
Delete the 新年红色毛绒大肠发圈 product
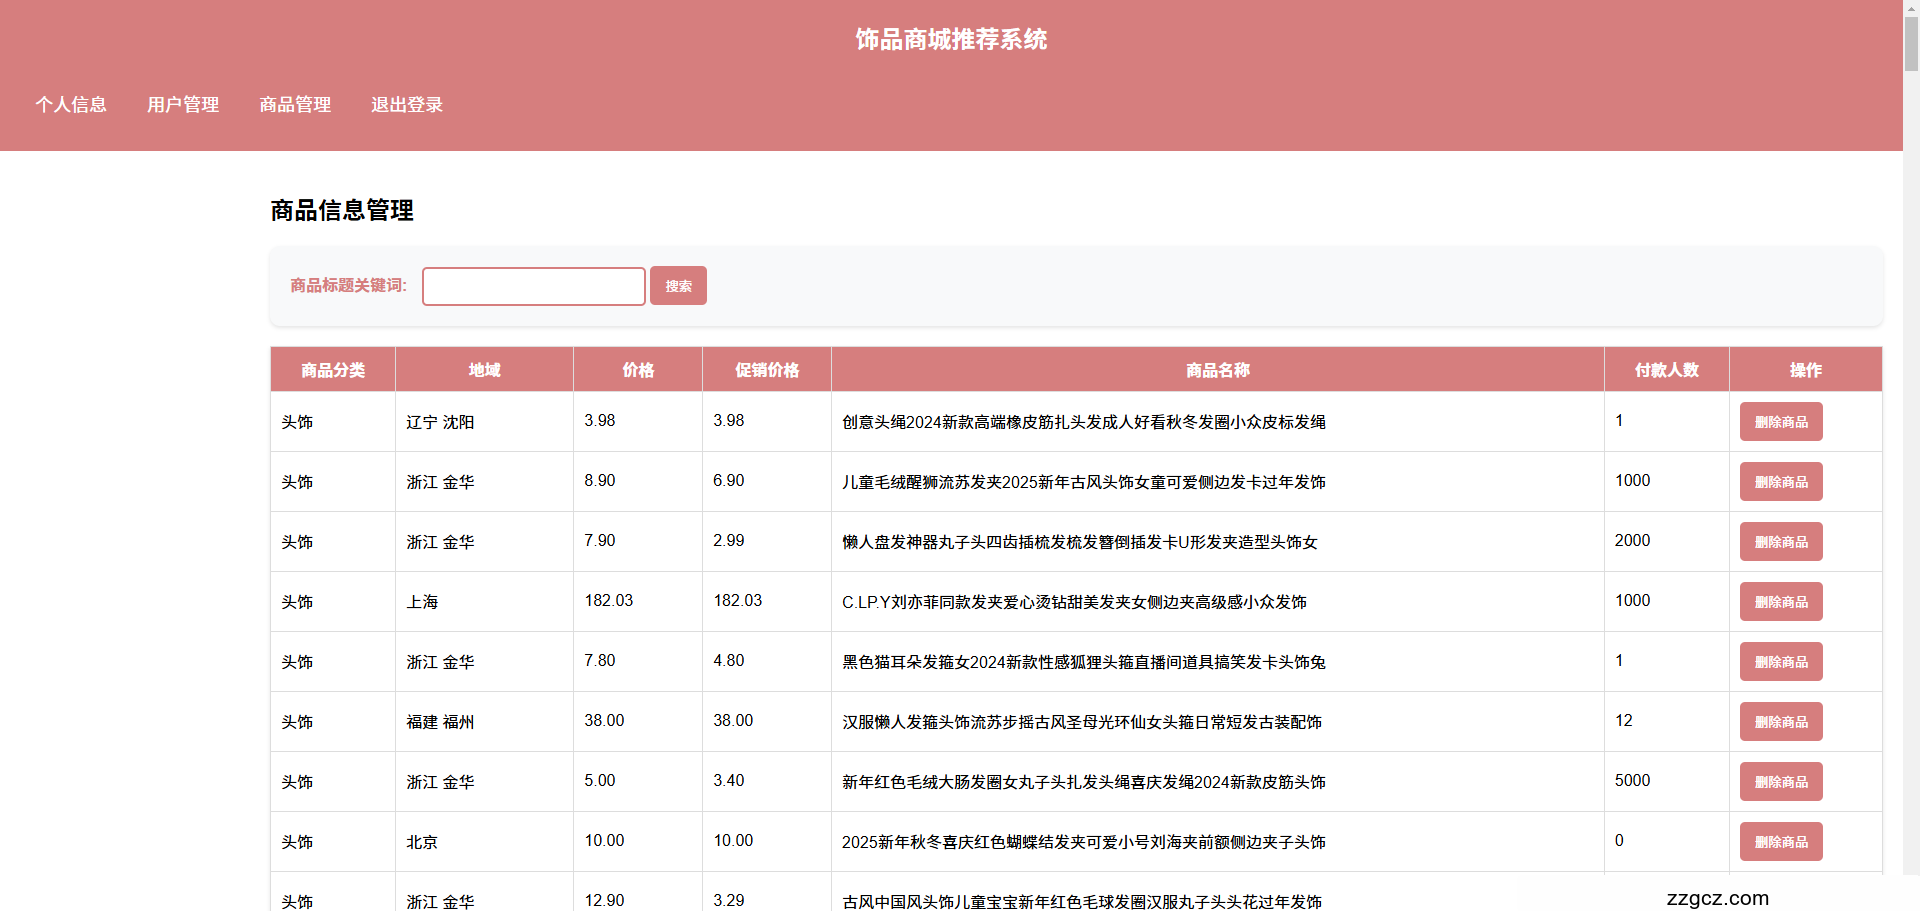1781,781
